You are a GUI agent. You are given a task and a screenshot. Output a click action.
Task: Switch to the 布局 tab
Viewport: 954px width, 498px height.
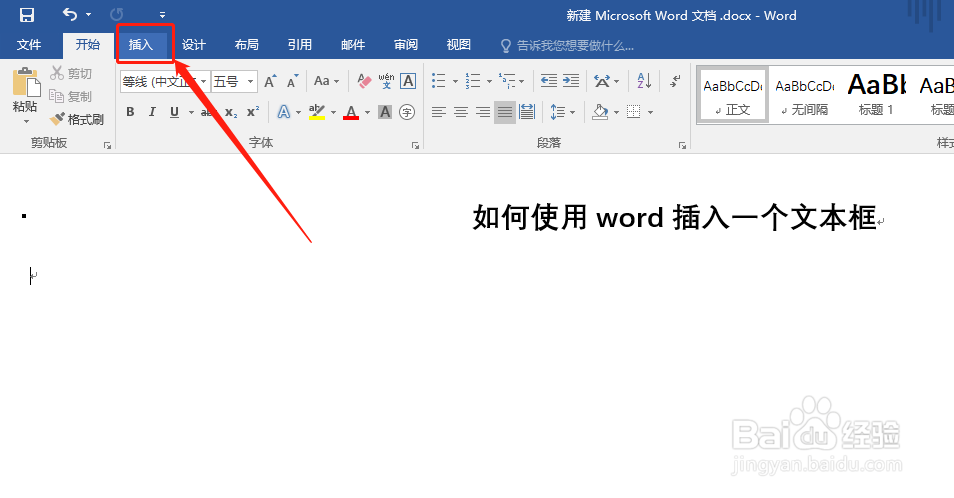coord(246,45)
